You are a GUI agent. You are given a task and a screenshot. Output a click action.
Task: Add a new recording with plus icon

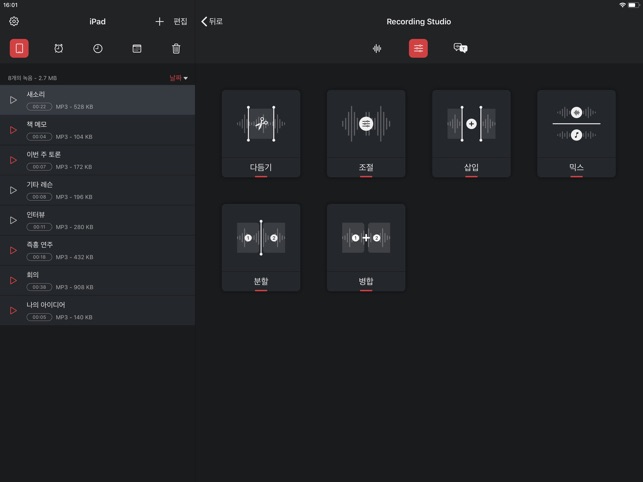(159, 21)
